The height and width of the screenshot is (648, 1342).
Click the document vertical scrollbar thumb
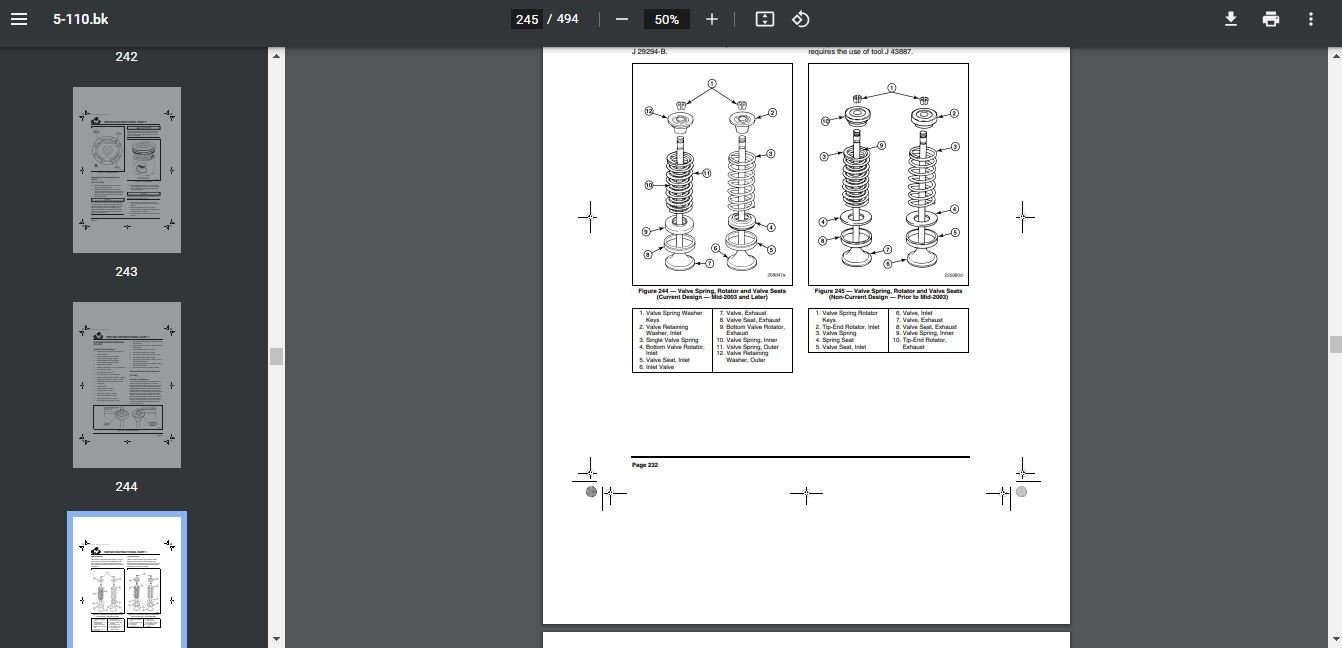coord(1334,345)
